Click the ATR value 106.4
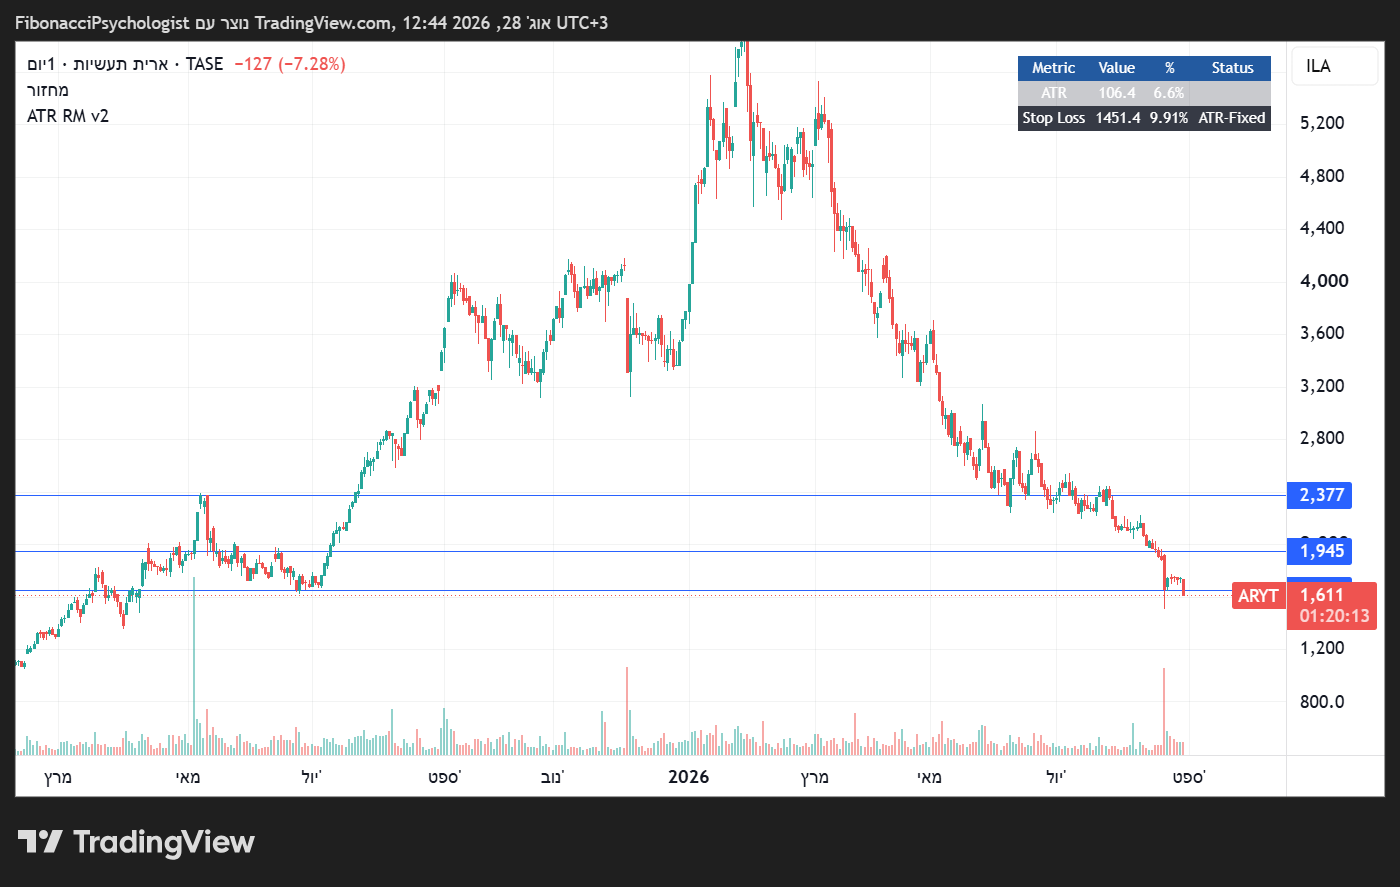 pyautogui.click(x=1116, y=93)
